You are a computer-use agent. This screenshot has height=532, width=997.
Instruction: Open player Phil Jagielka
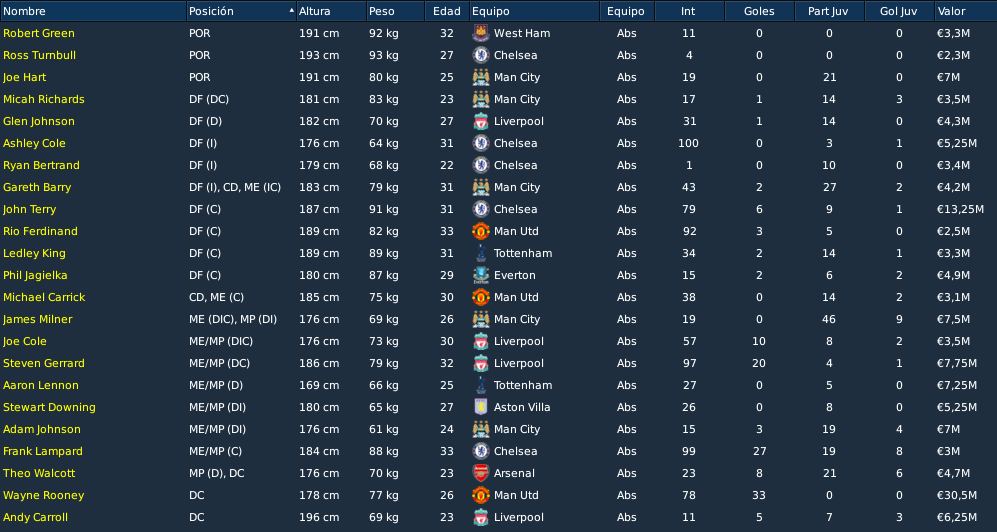[x=35, y=275]
